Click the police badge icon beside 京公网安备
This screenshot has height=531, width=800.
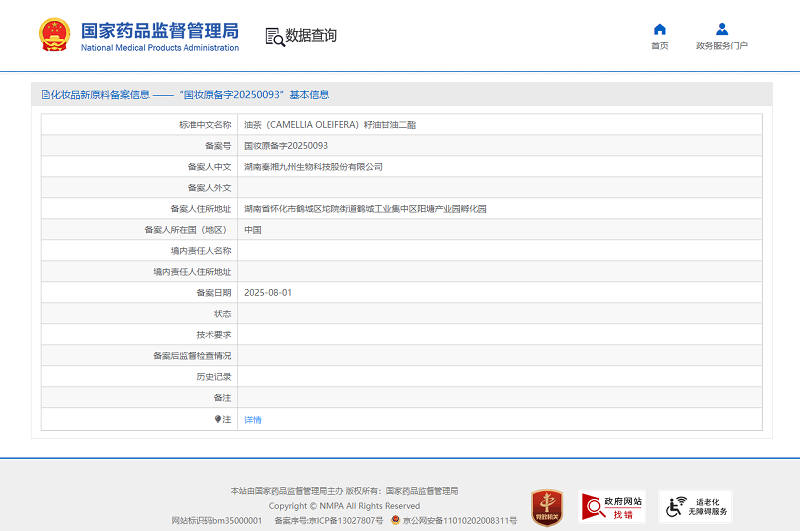coord(396,521)
